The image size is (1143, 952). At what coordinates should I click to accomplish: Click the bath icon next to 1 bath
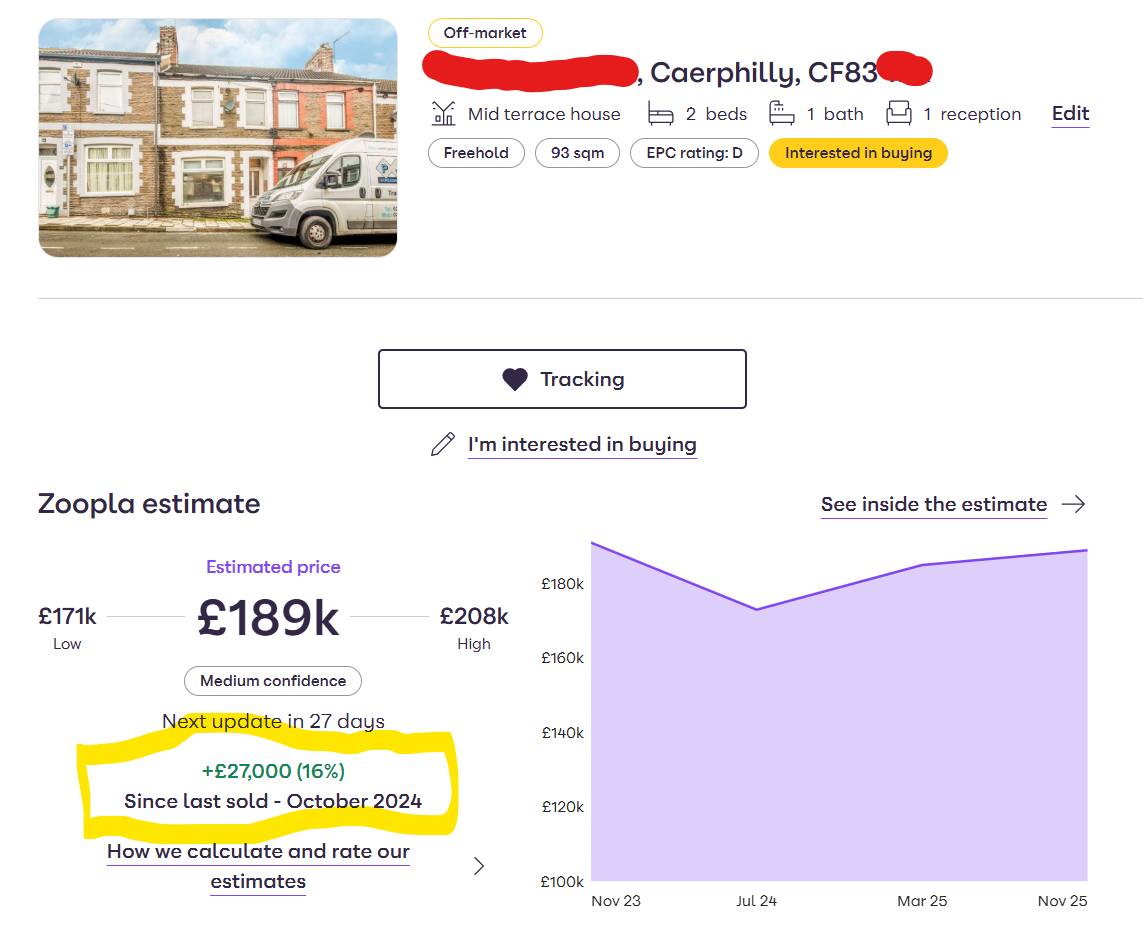coord(782,114)
